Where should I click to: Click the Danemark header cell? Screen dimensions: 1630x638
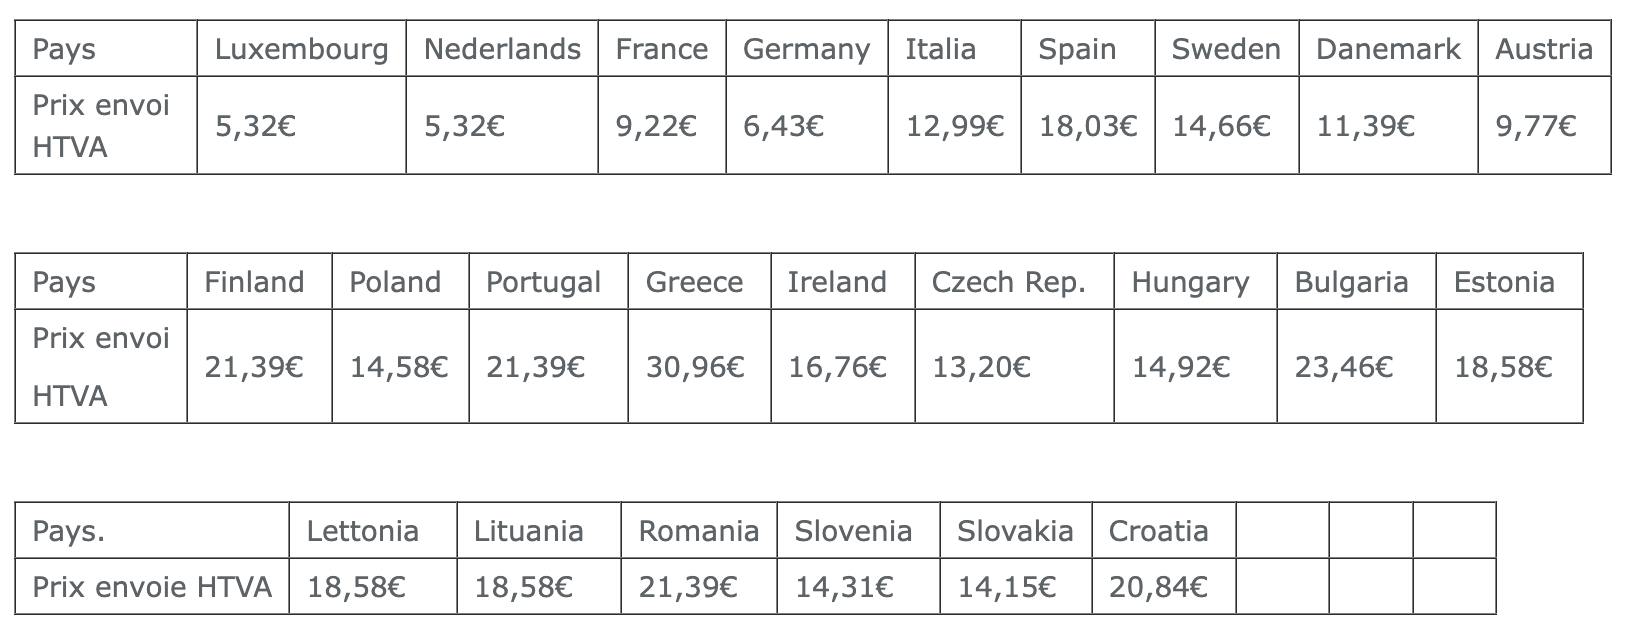click(1389, 49)
